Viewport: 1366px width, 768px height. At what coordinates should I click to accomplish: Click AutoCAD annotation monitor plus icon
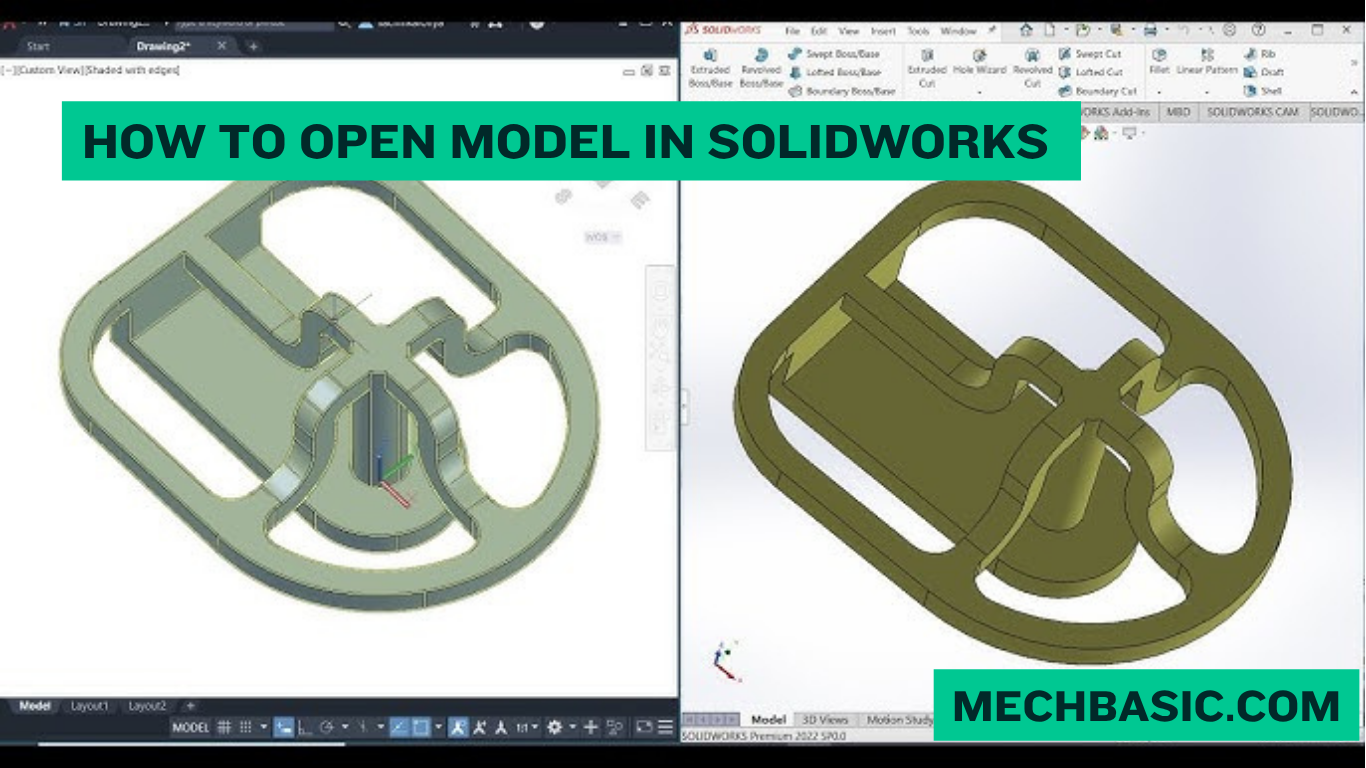590,727
